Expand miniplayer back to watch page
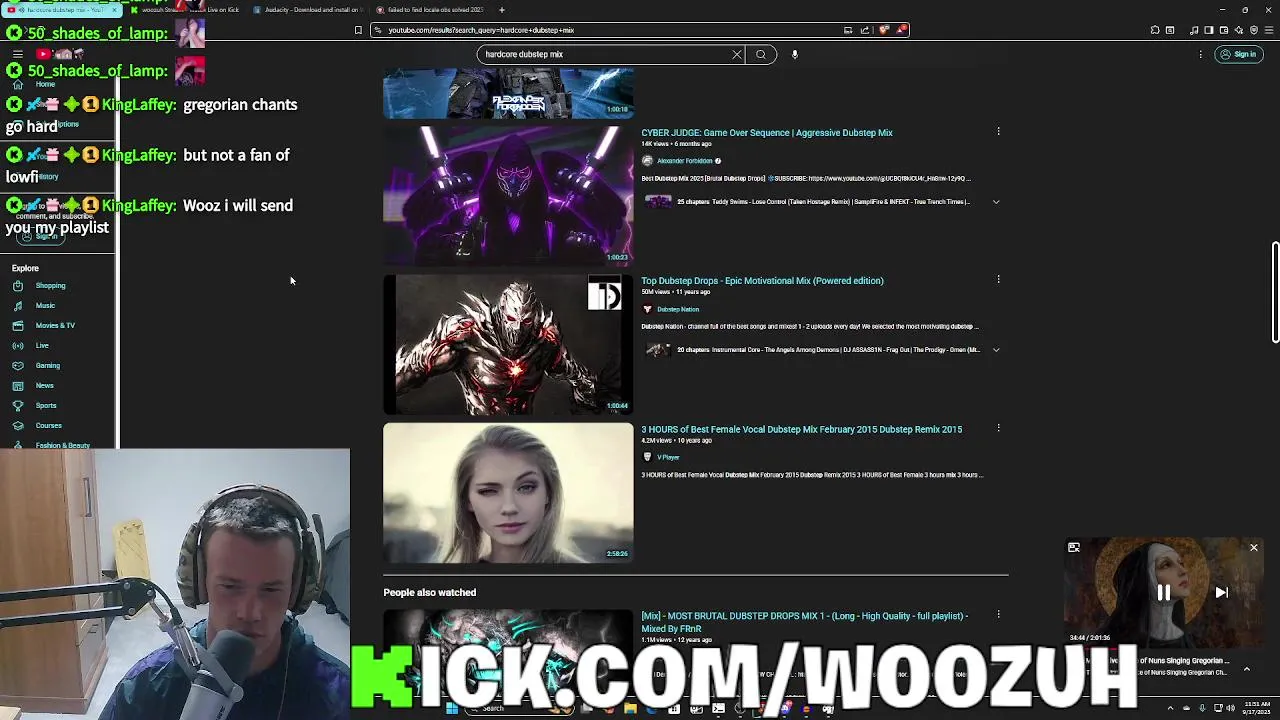The height and width of the screenshot is (720, 1280). pyautogui.click(x=1074, y=548)
